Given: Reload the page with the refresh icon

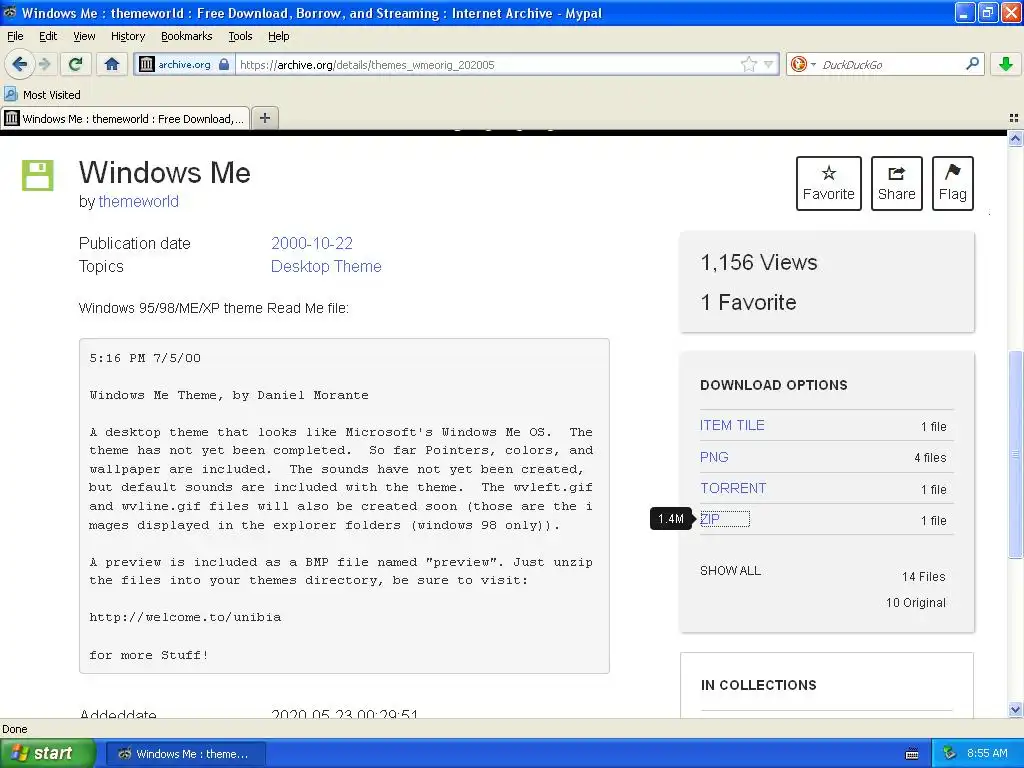Looking at the screenshot, I should tap(76, 64).
